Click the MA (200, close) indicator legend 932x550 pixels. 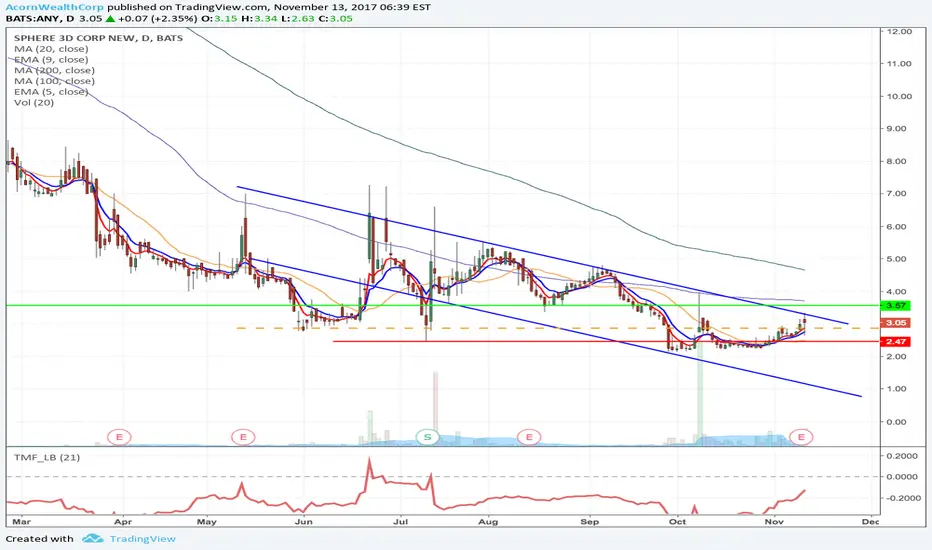[54, 70]
